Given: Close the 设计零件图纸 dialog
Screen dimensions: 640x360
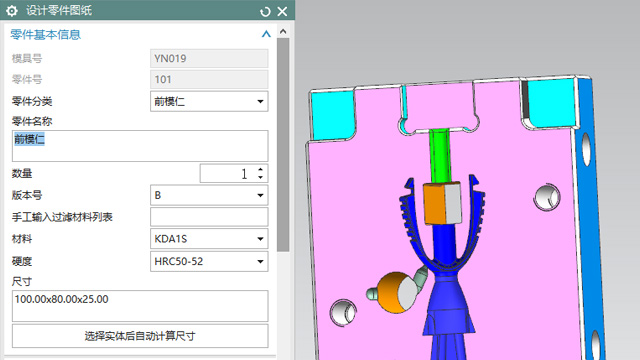Looking at the screenshot, I should coord(282,11).
